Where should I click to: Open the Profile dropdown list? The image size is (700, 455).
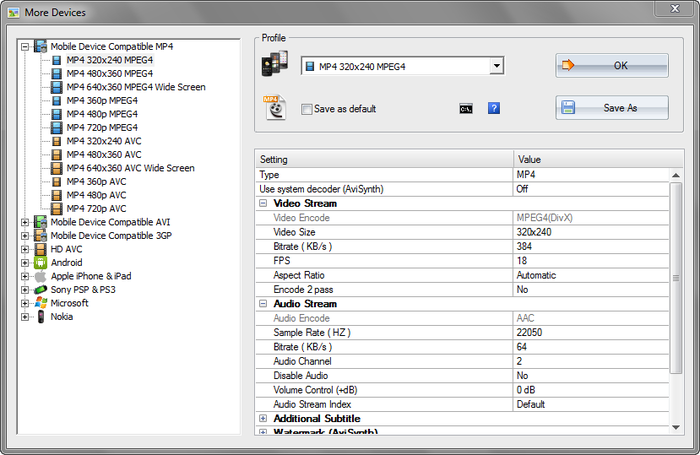click(x=496, y=67)
